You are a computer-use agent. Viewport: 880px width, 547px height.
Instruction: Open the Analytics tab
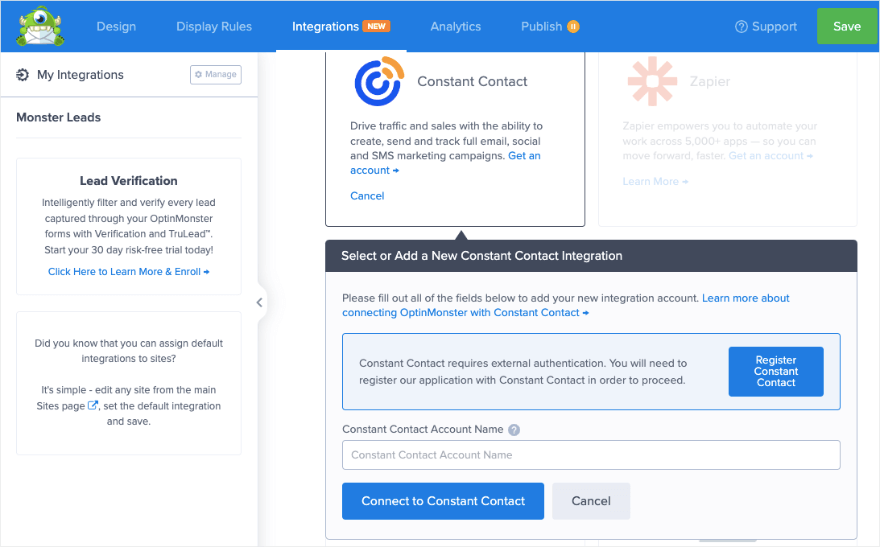(456, 26)
